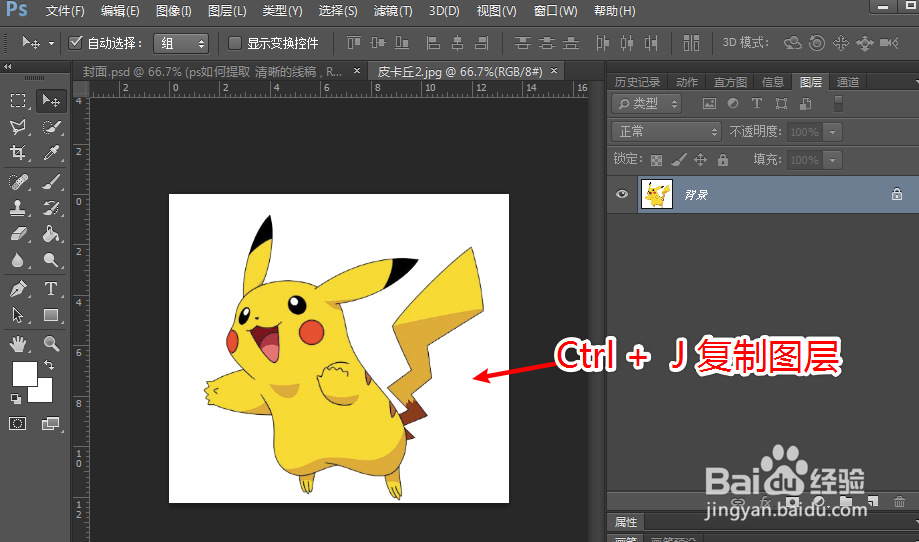Viewport: 919px width, 542px height.
Task: Select the History Brush tool
Action: 51,207
